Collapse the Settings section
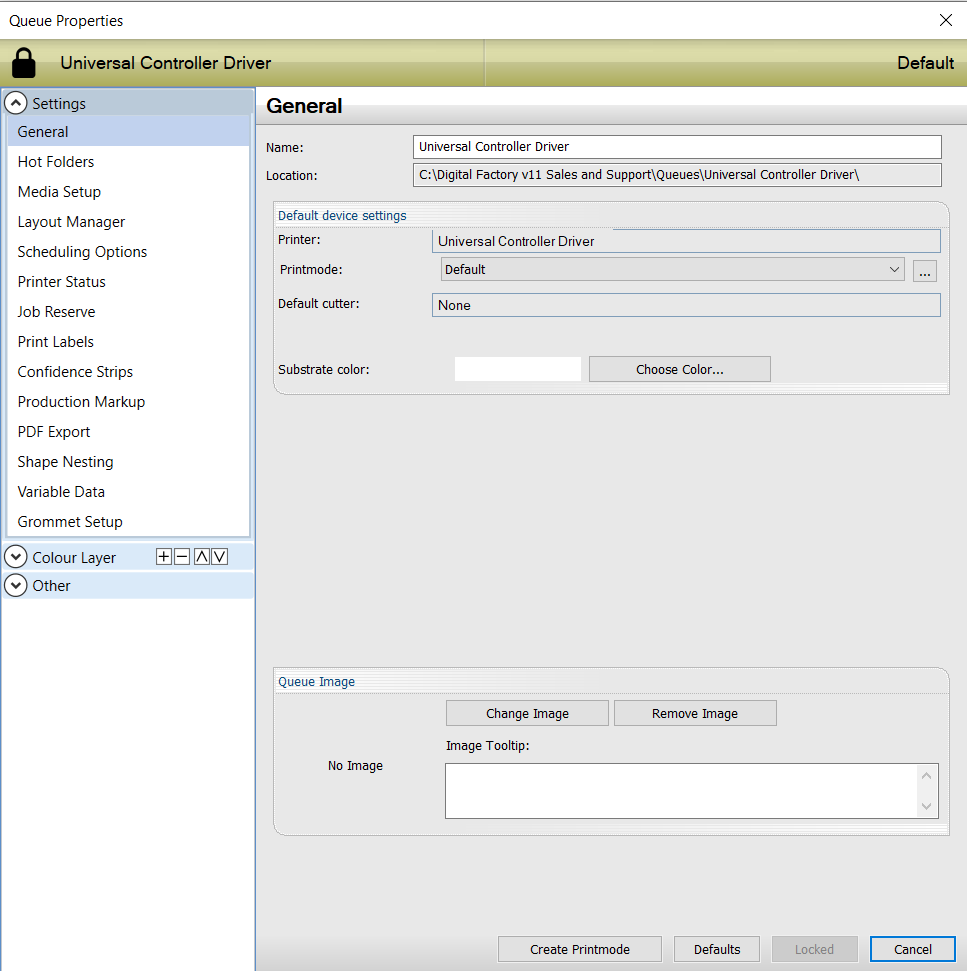Screen dimensions: 967x971 click(16, 103)
